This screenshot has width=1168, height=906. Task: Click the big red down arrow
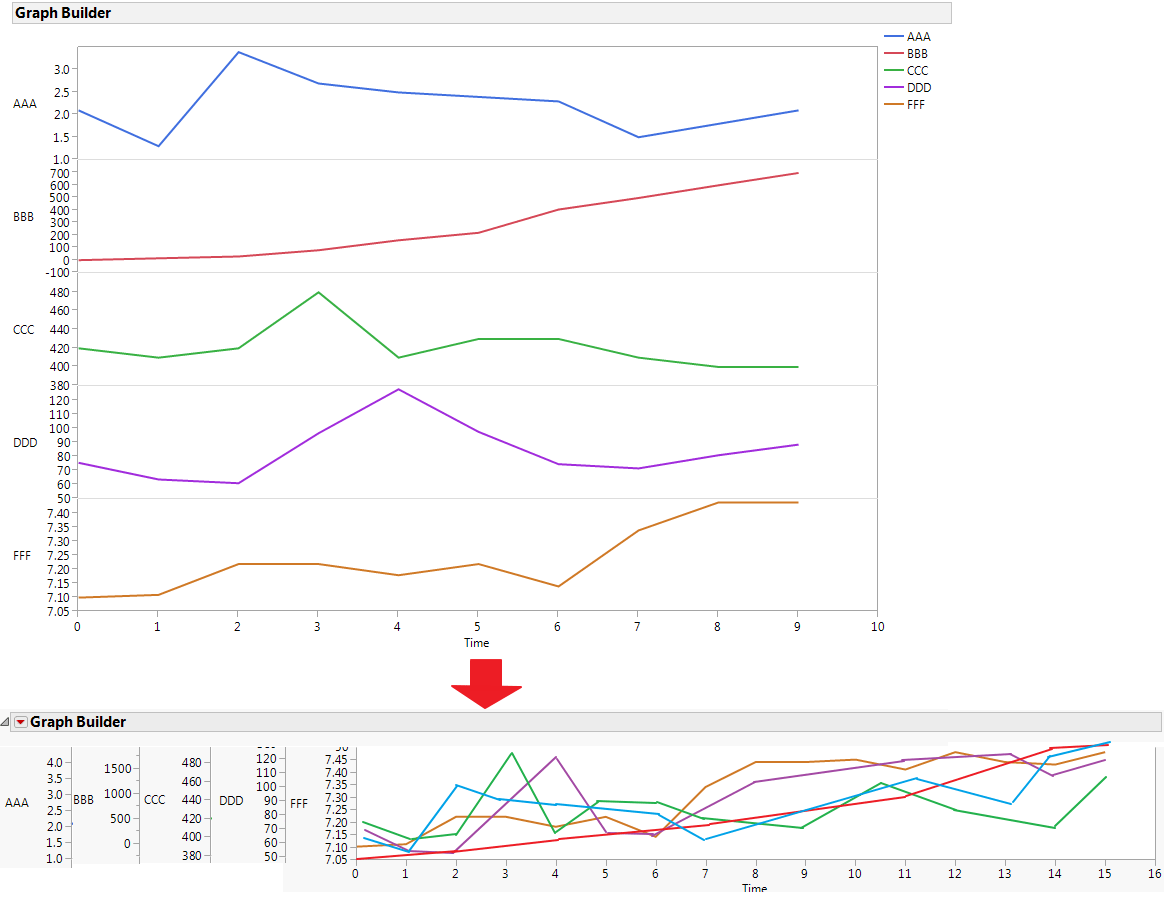[486, 683]
